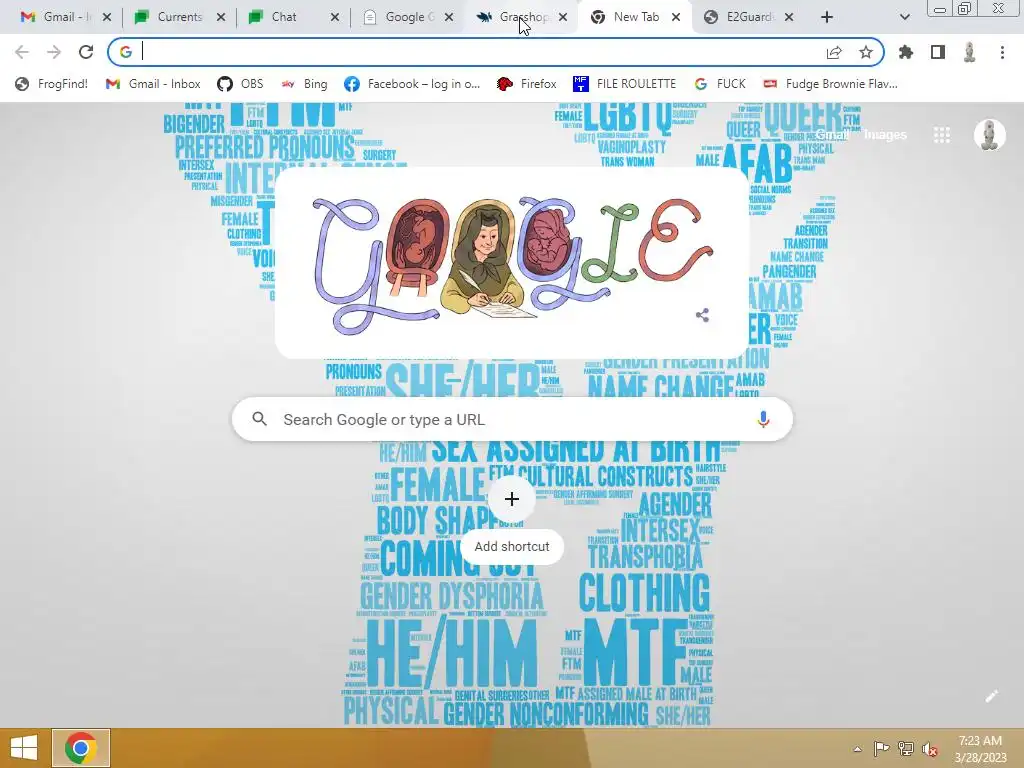Open the OBS bookmark
The width and height of the screenshot is (1024, 768).
click(240, 84)
